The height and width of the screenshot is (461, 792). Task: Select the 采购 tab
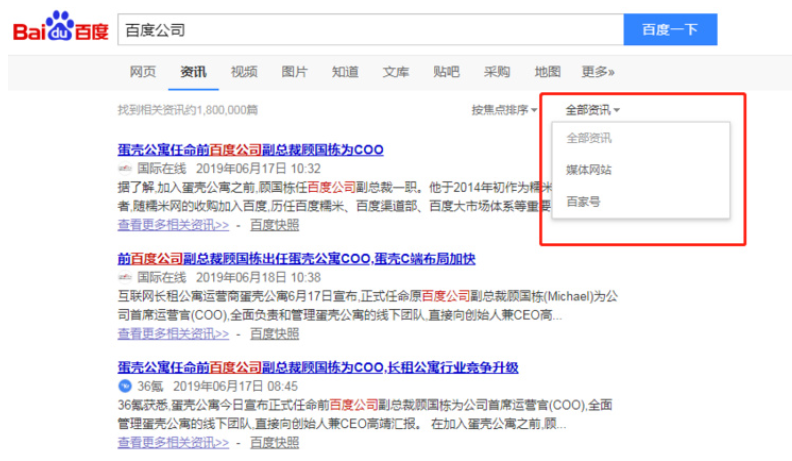click(x=497, y=72)
